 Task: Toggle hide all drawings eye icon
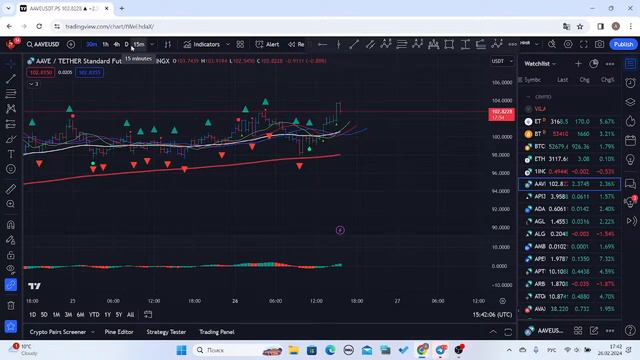coord(11,269)
